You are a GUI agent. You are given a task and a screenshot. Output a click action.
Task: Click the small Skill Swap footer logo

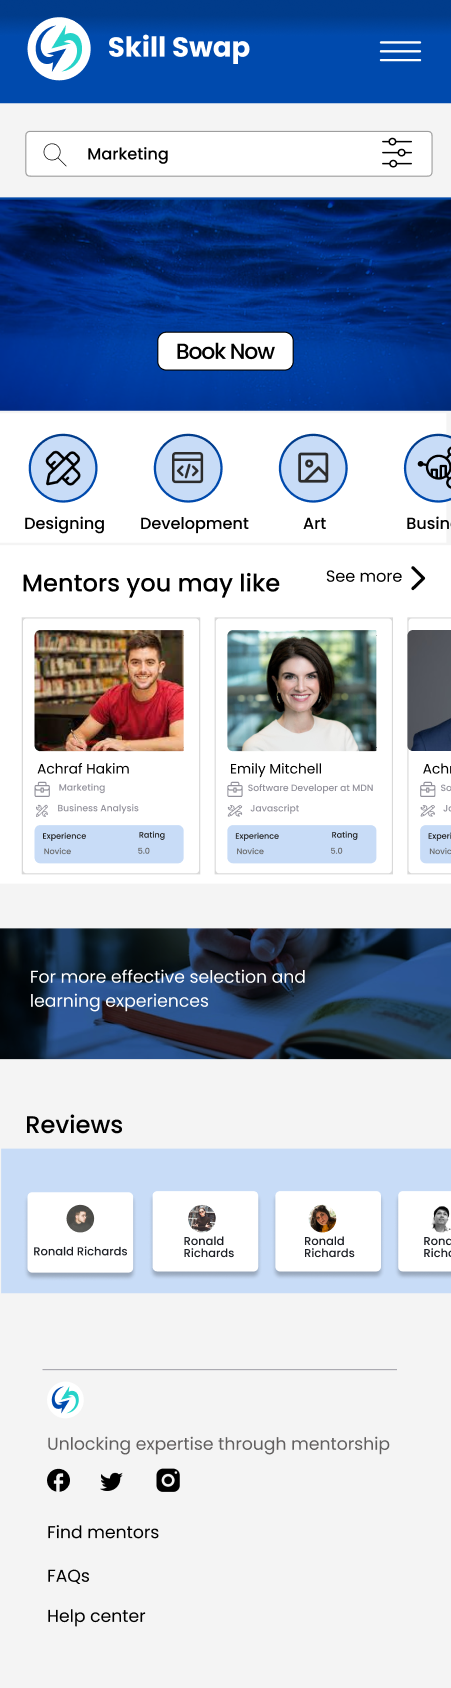pyautogui.click(x=65, y=1399)
